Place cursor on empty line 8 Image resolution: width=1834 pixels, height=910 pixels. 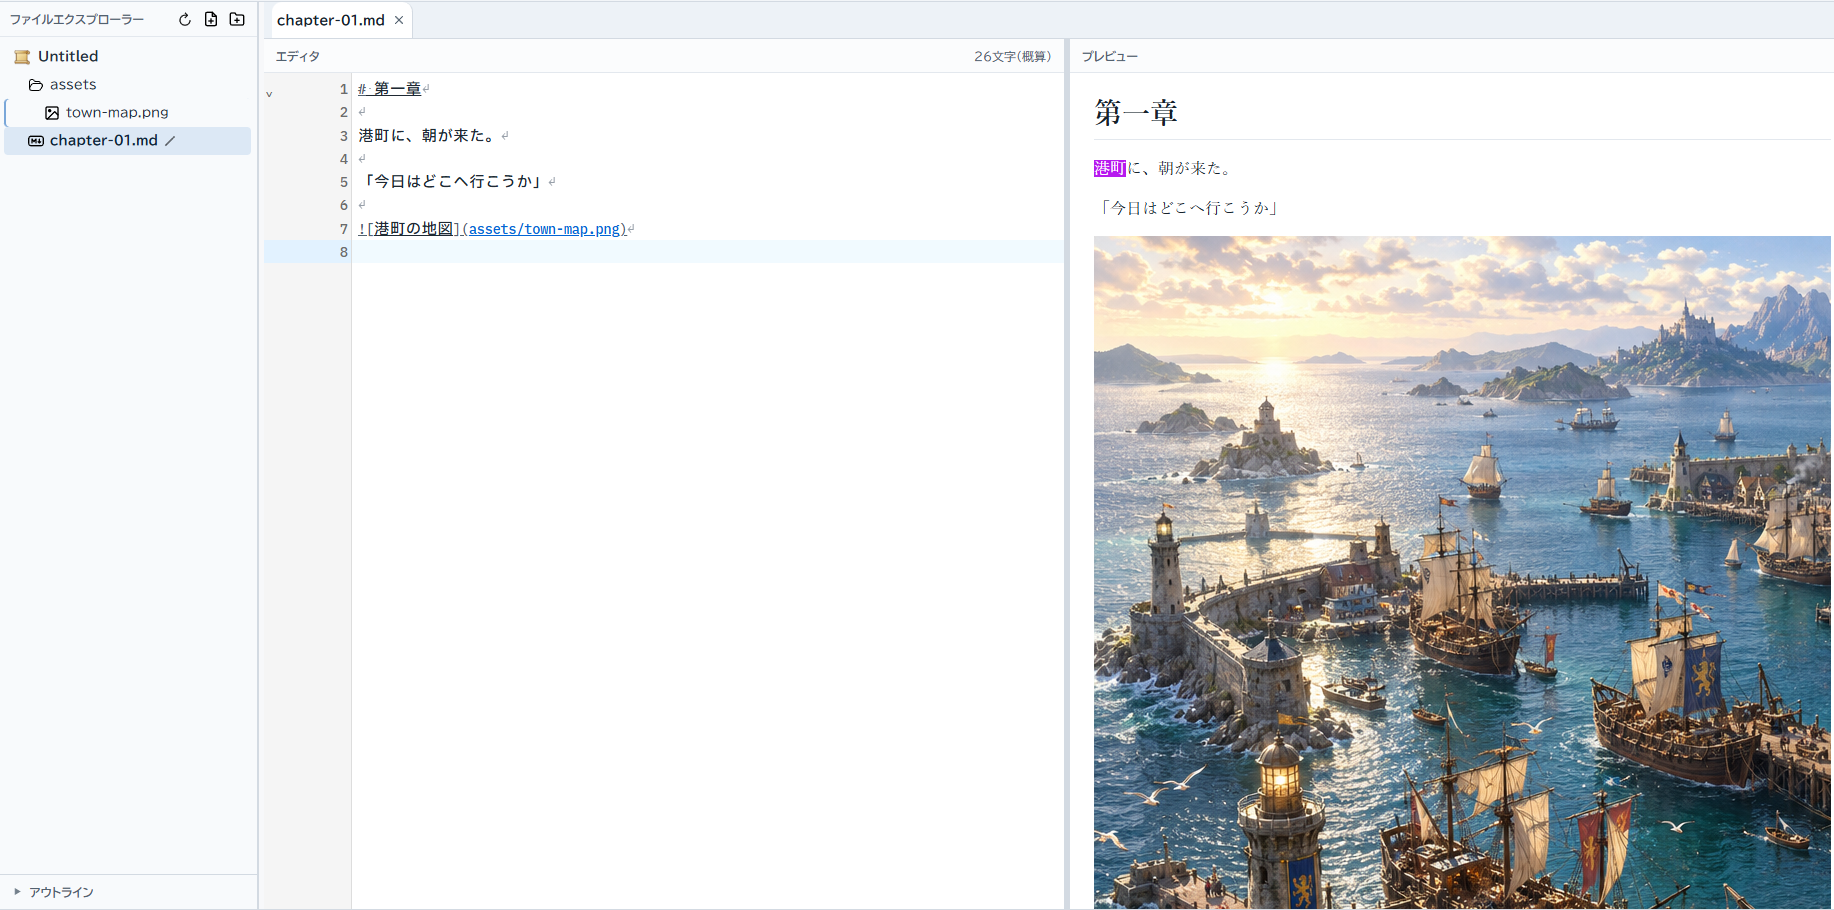707,252
